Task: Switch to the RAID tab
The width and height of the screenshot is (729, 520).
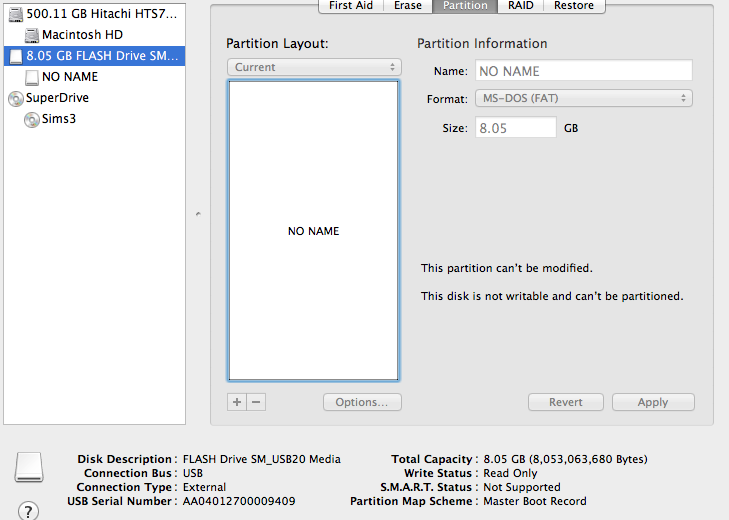Action: pos(521,6)
